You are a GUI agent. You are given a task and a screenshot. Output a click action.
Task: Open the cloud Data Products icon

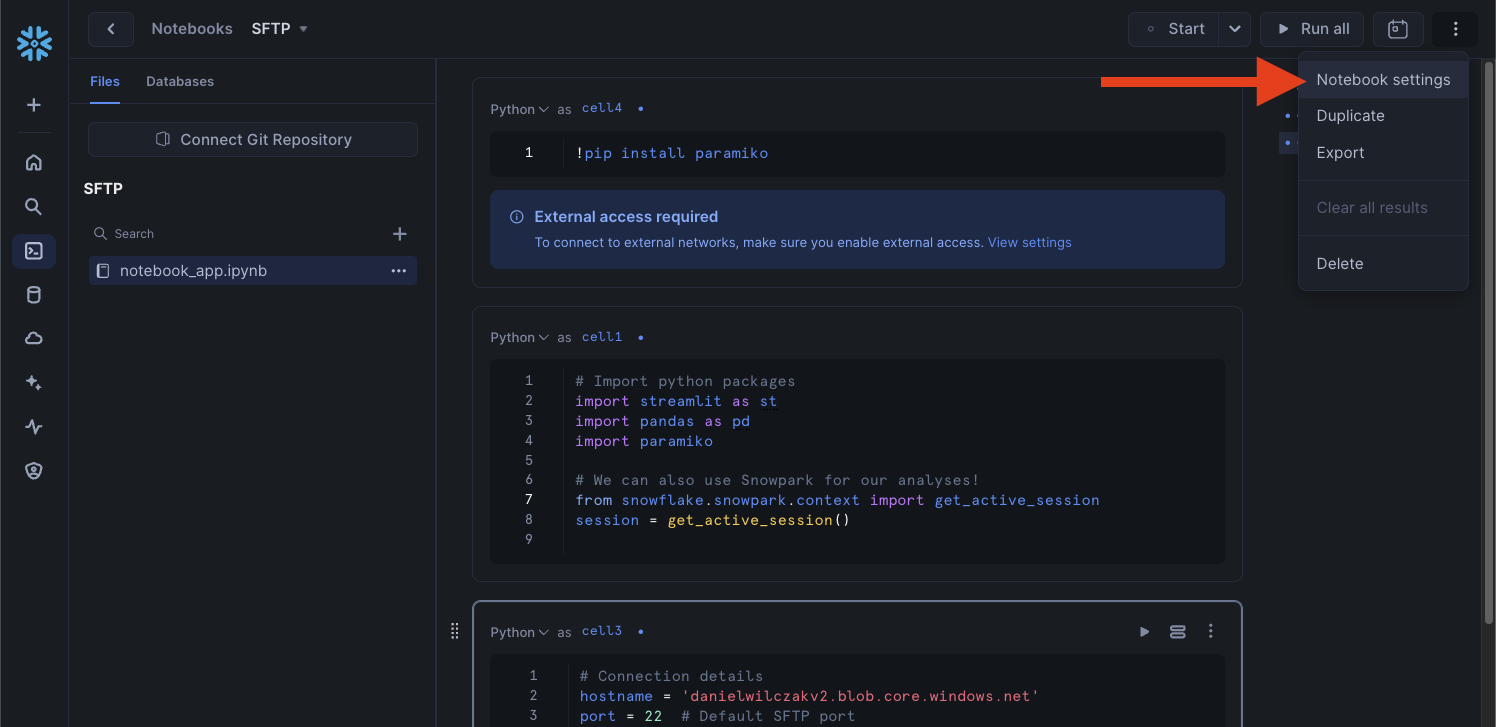coord(34,339)
